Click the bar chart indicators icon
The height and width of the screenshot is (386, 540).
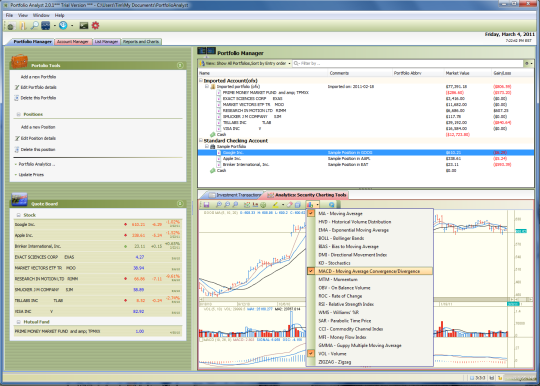click(310, 205)
